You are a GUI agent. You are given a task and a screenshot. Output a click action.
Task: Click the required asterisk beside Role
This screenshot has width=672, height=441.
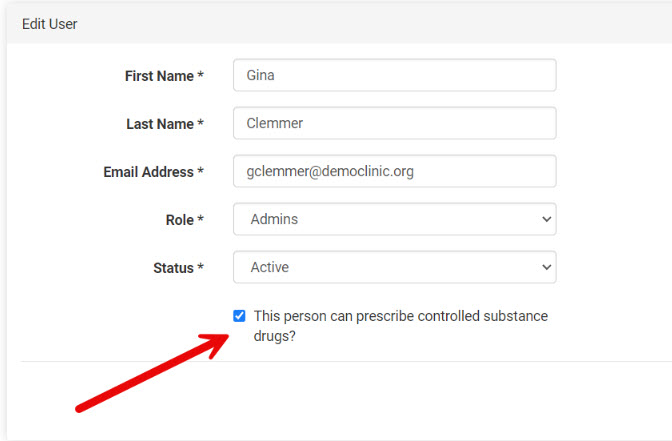(201, 220)
